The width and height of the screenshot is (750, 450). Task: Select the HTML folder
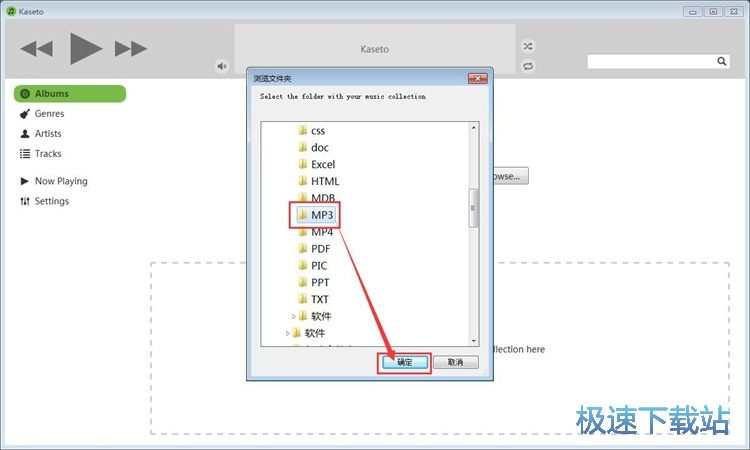[318, 181]
